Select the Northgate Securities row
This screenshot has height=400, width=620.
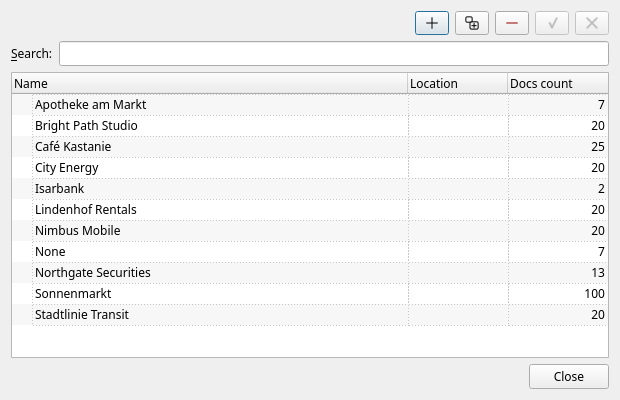(x=310, y=272)
